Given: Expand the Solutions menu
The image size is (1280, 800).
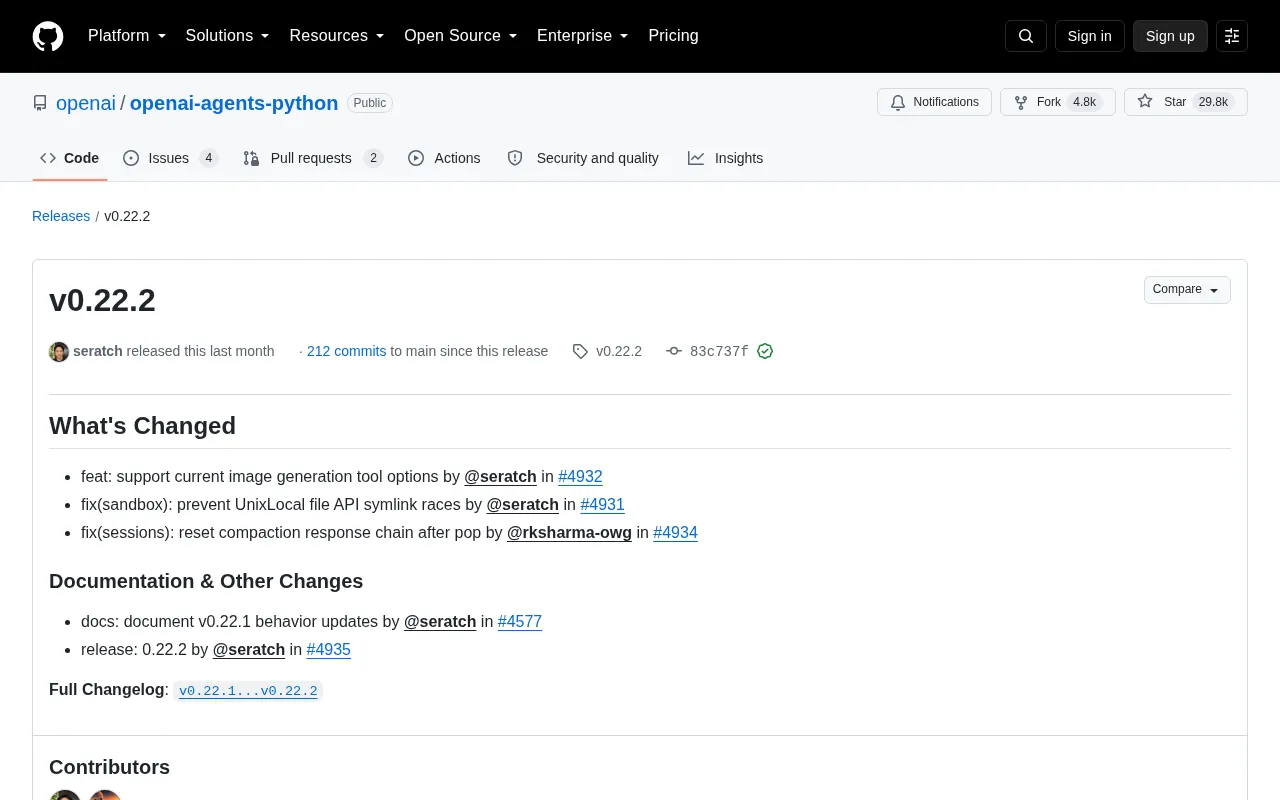Looking at the screenshot, I should click(227, 36).
